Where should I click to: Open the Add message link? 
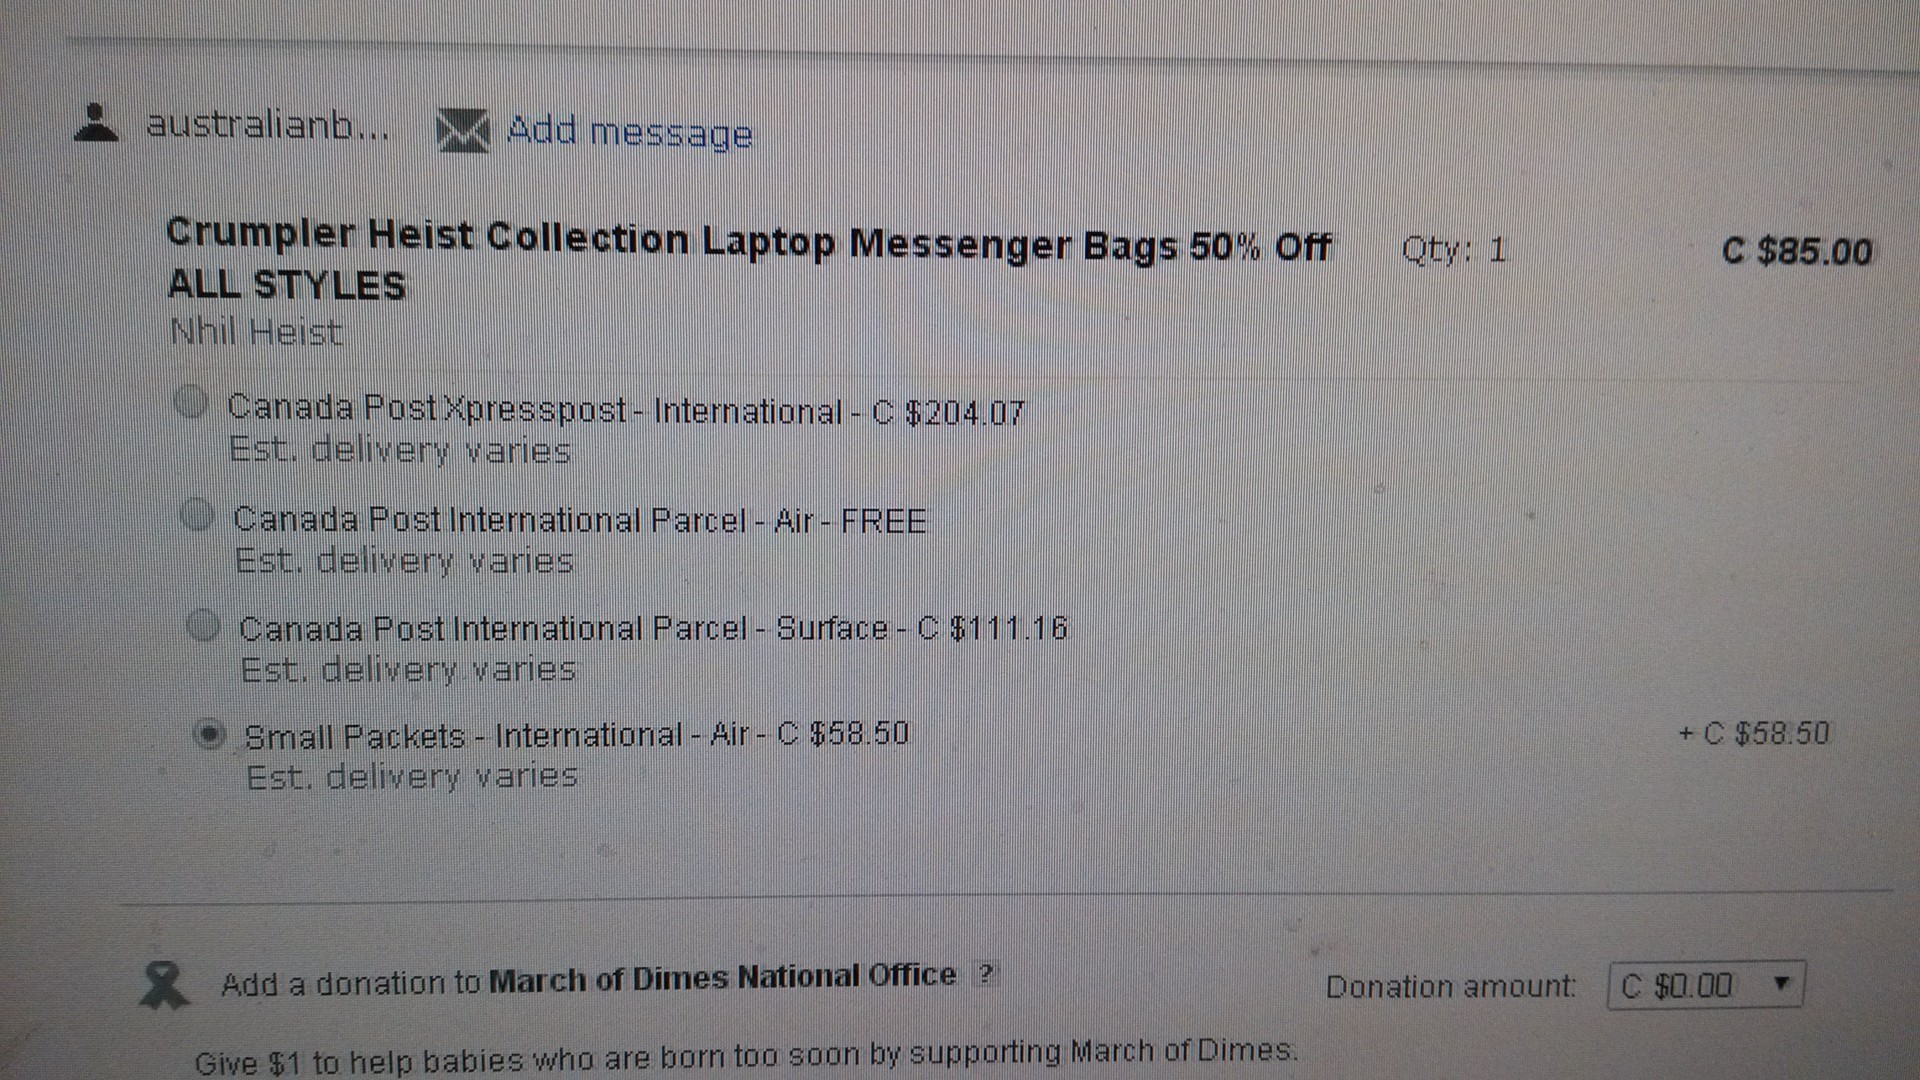coord(629,131)
